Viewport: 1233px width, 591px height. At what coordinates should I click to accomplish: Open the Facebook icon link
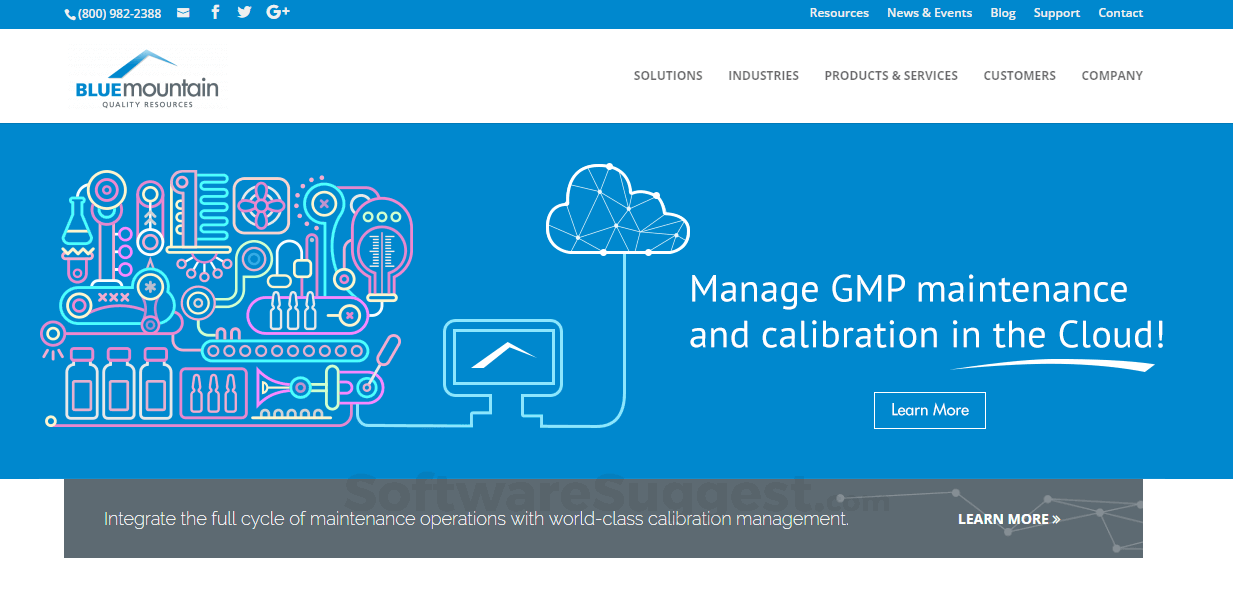[x=215, y=13]
